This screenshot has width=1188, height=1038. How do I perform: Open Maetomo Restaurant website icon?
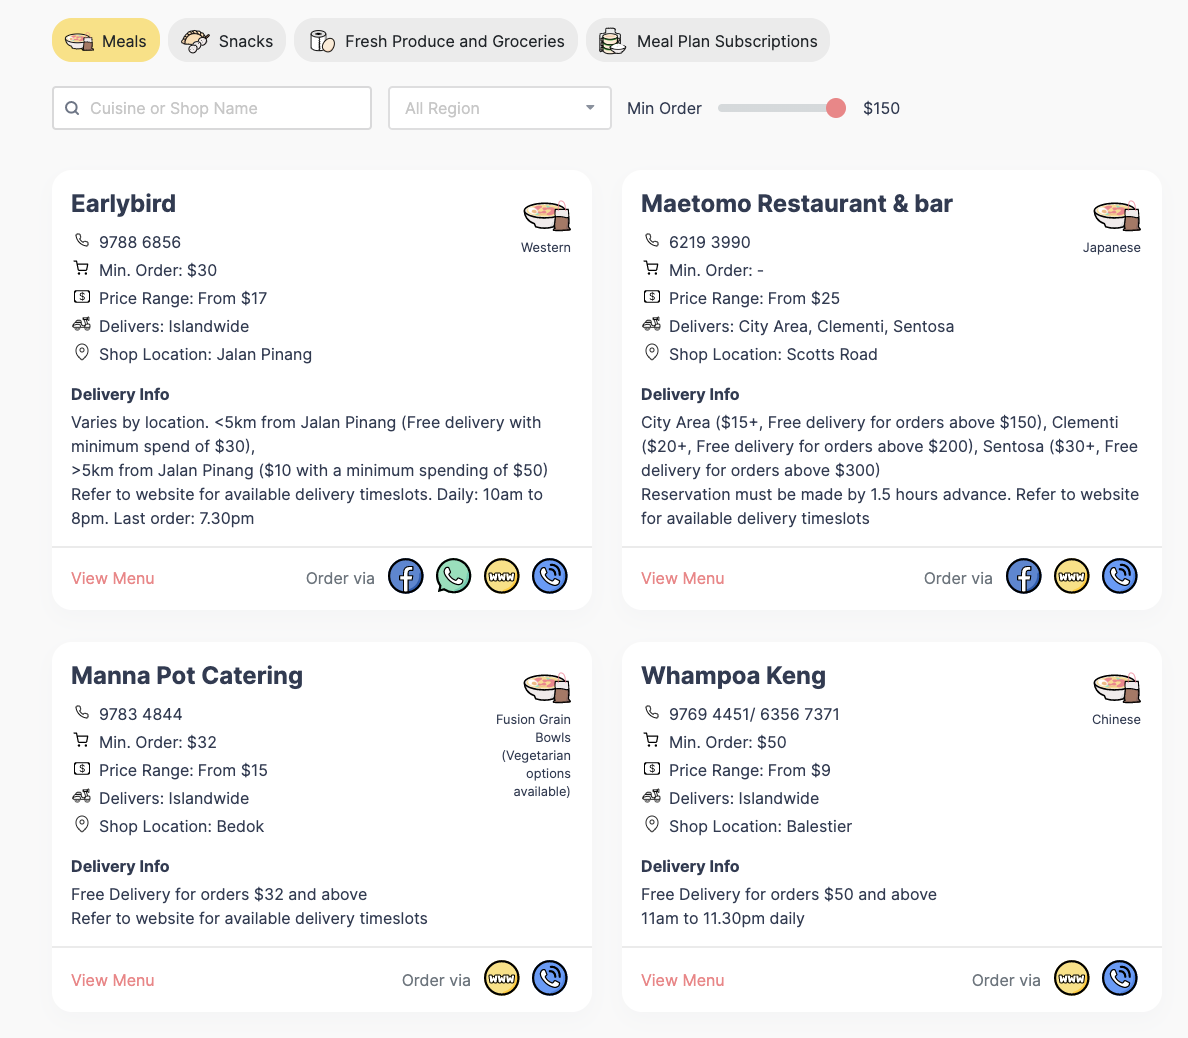click(x=1071, y=576)
